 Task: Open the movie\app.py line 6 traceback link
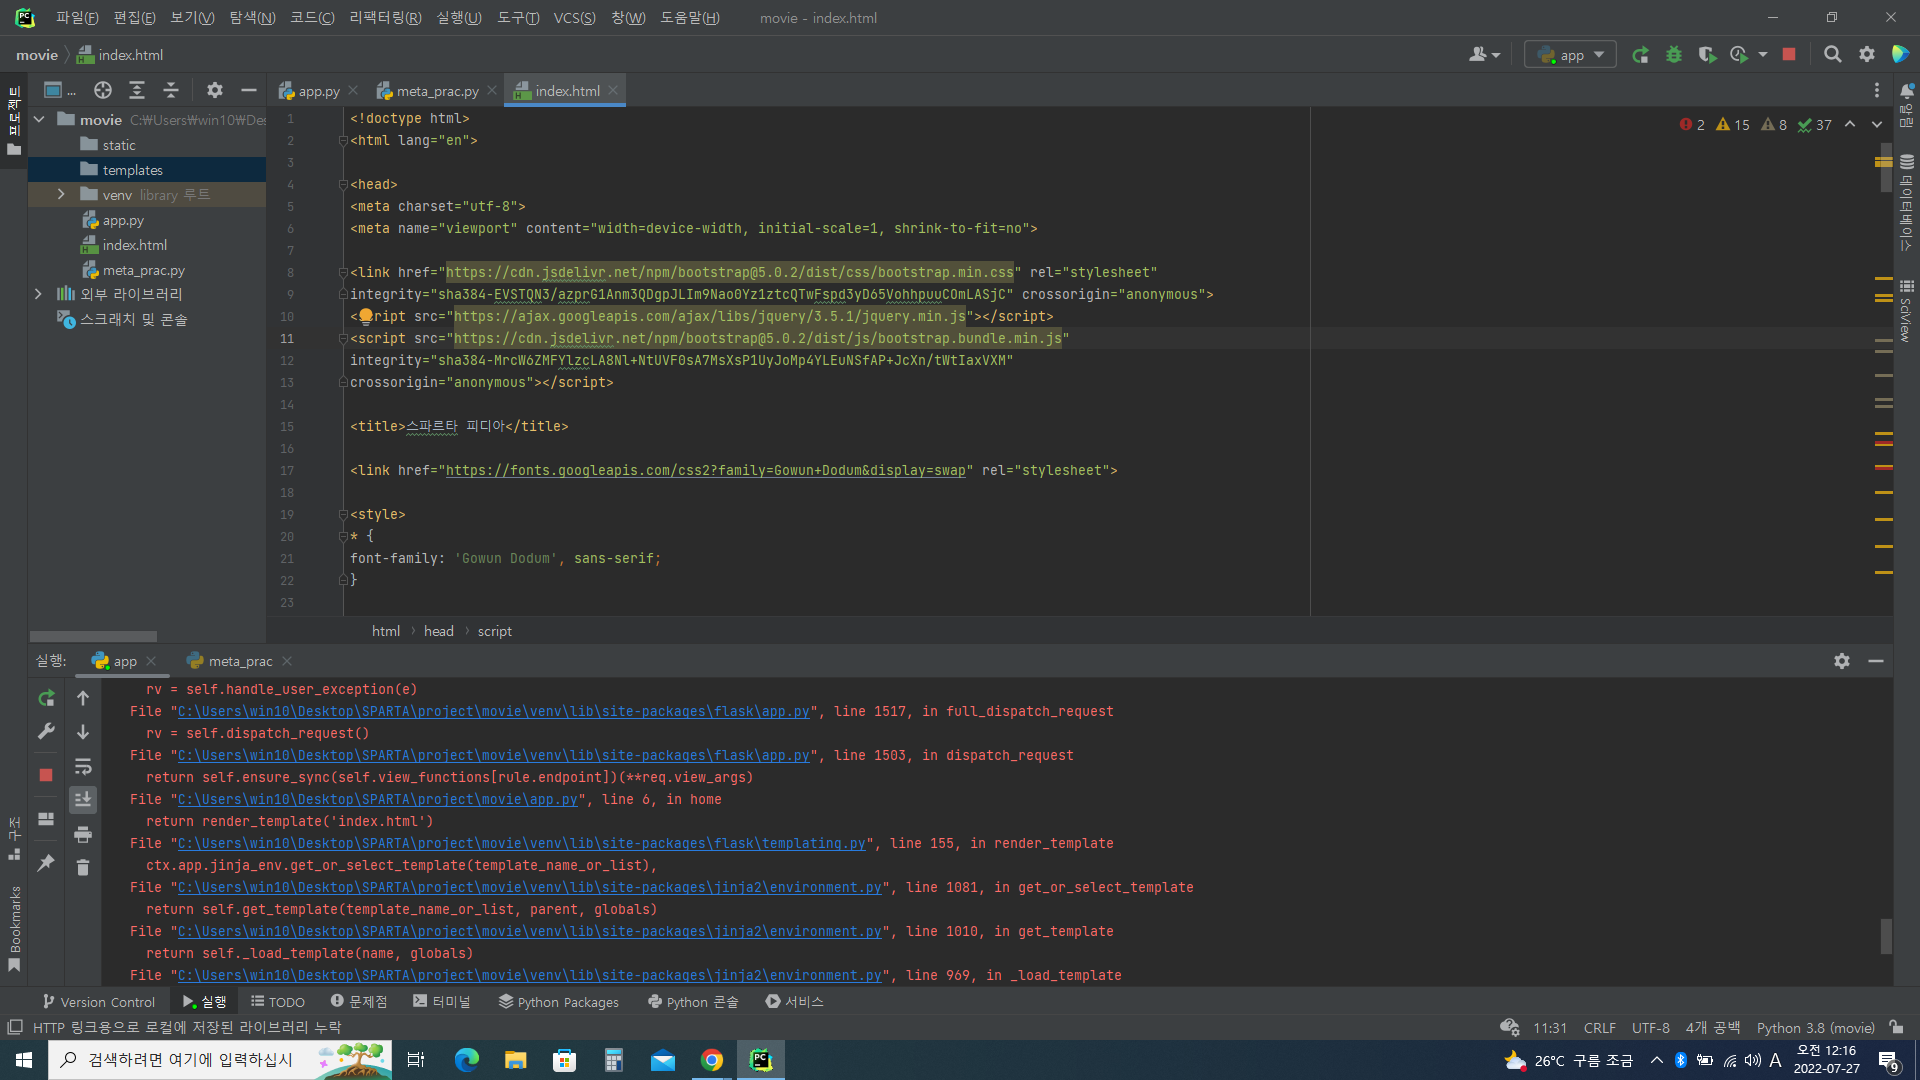(378, 799)
